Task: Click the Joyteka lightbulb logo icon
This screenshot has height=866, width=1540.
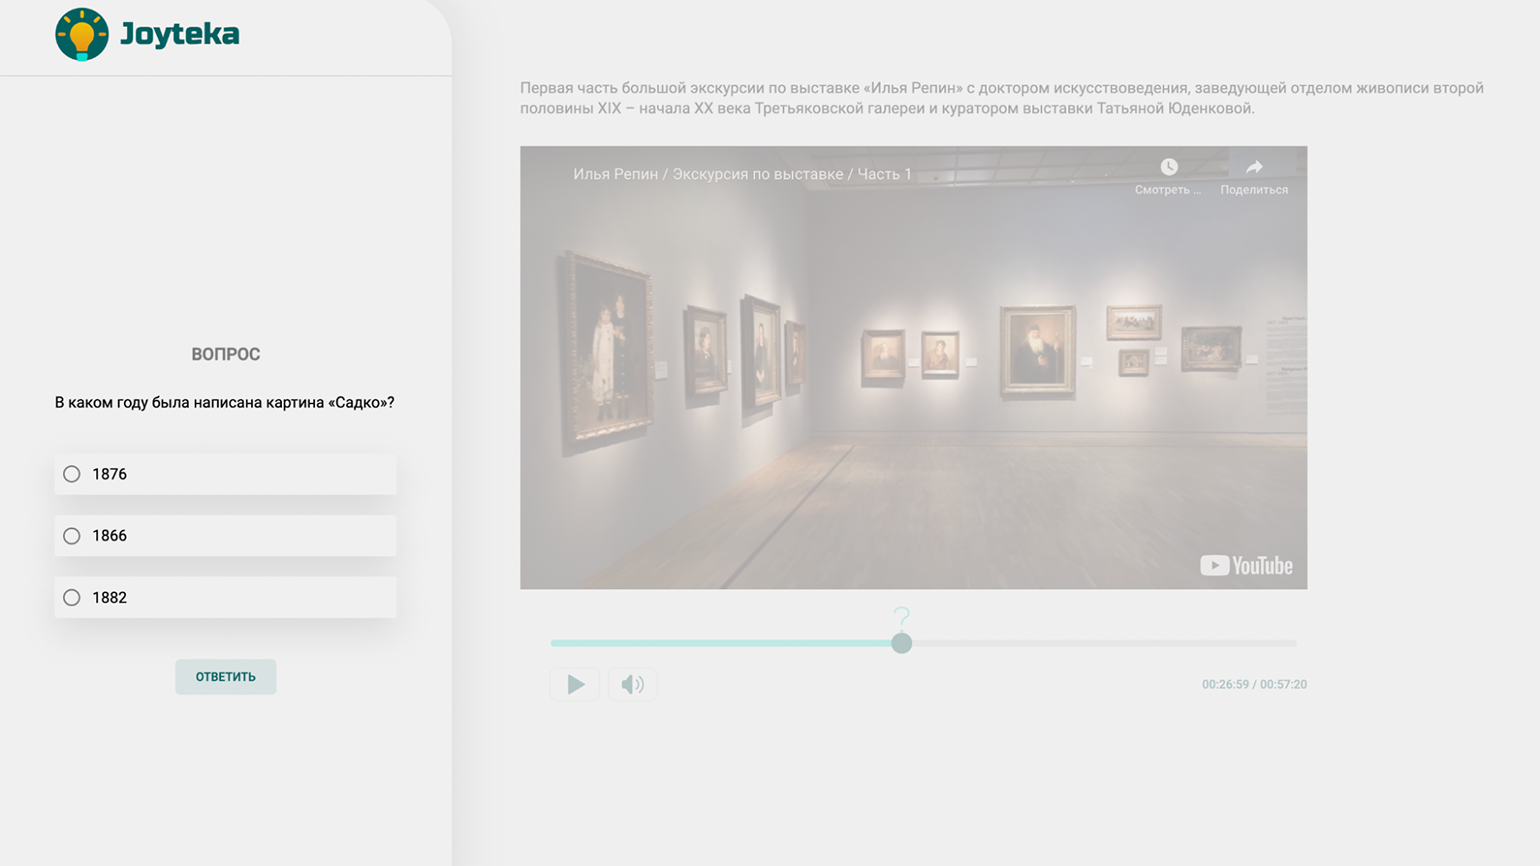Action: pyautogui.click(x=82, y=34)
